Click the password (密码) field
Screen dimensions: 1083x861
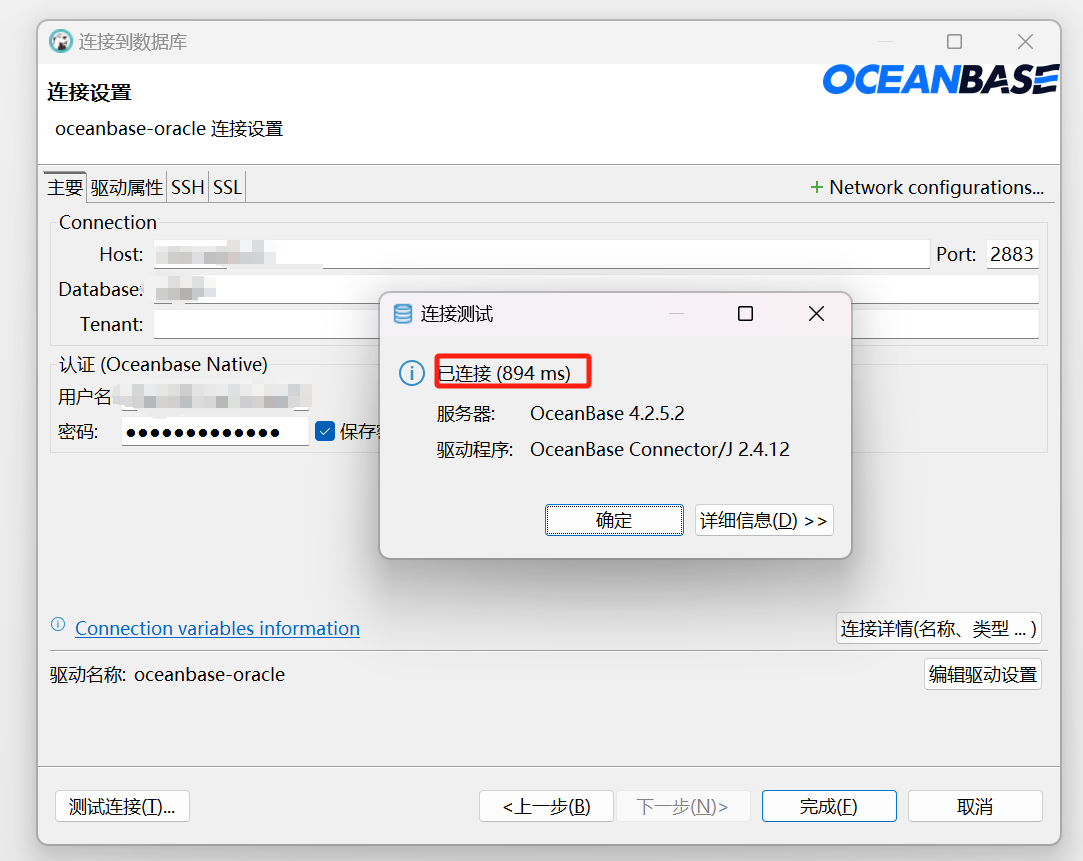(x=215, y=432)
